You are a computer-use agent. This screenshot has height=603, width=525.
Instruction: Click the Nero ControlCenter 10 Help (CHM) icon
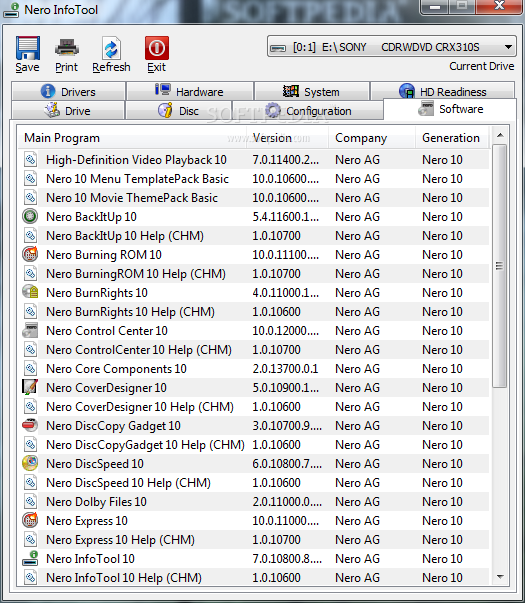(x=30, y=350)
